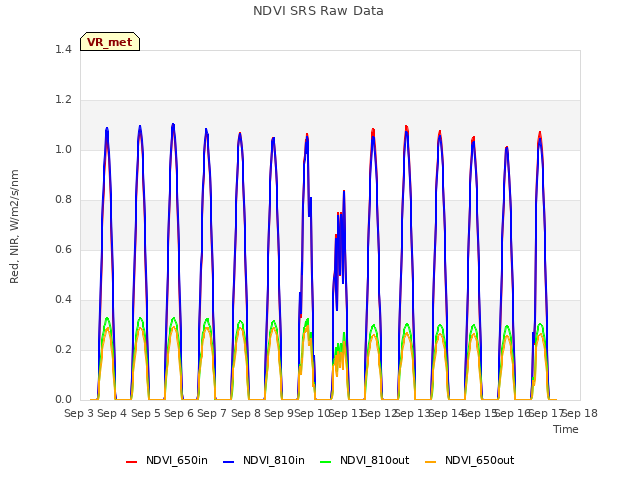Screen dimensions: 640x480
Task: Click the Sep 18 x-axis tick label
Action: click(579, 413)
